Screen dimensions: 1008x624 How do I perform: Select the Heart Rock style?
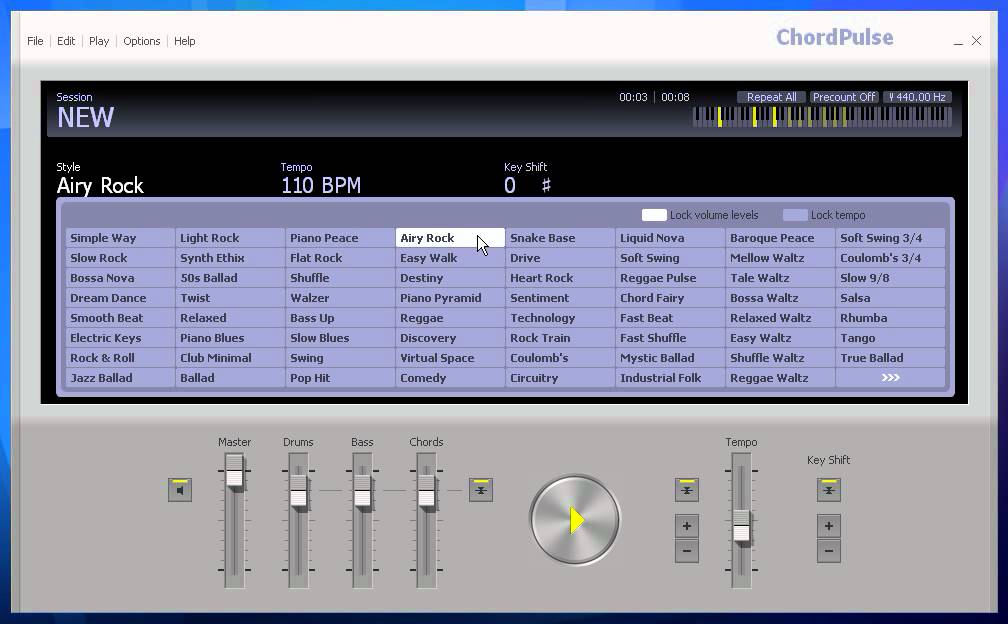point(560,278)
